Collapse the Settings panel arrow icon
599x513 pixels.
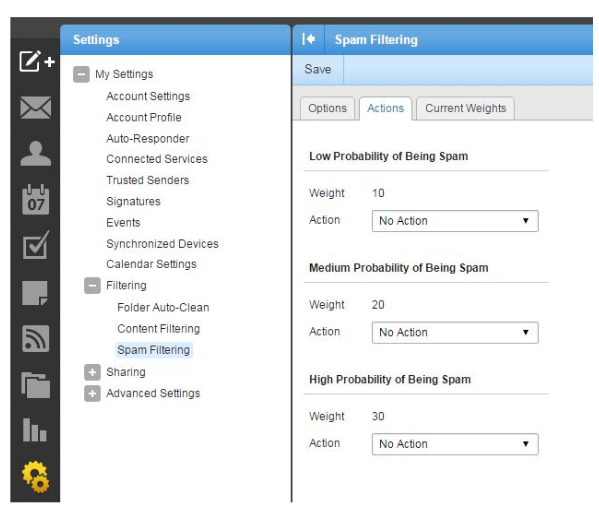tap(309, 39)
